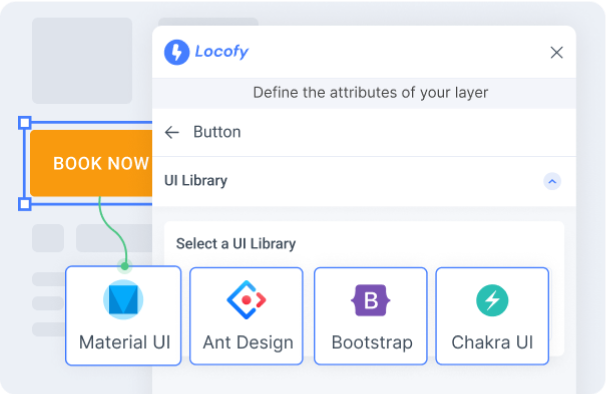Select the Material UI card
The height and width of the screenshot is (394, 606).
click(123, 316)
